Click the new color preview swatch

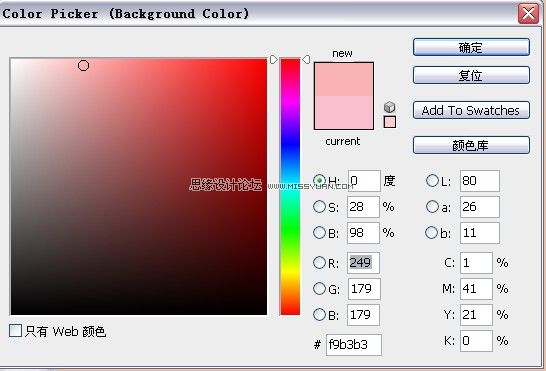[x=344, y=79]
